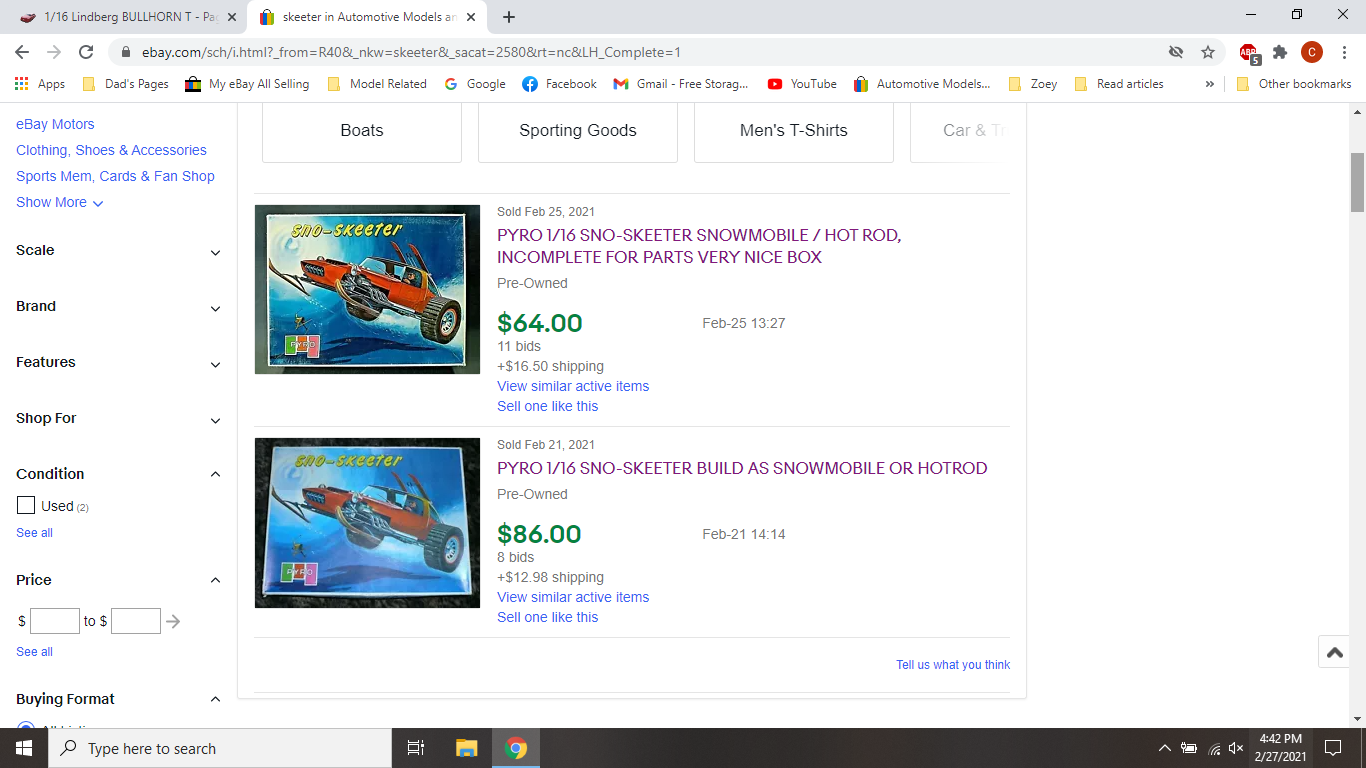Open the notification center icon

pyautogui.click(x=1332, y=748)
